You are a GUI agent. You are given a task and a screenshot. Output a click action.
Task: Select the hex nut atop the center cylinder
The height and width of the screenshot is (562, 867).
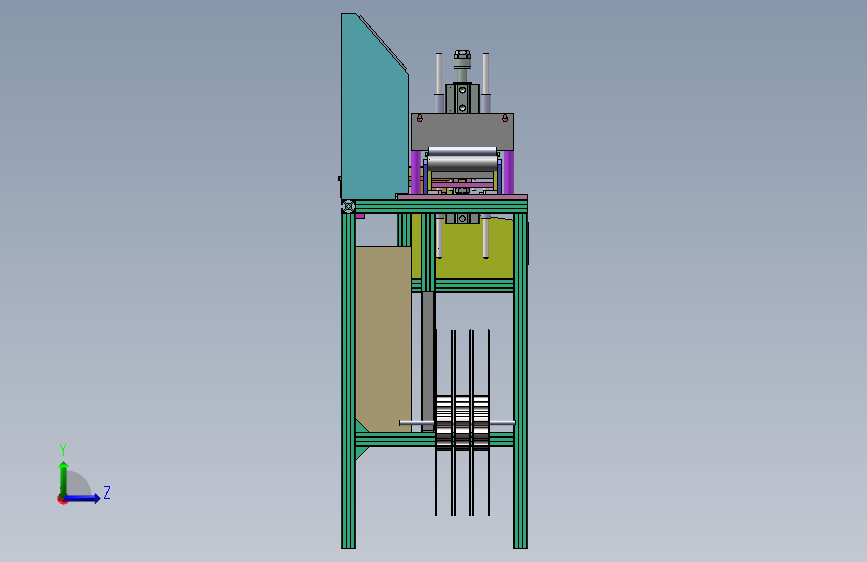(x=462, y=55)
